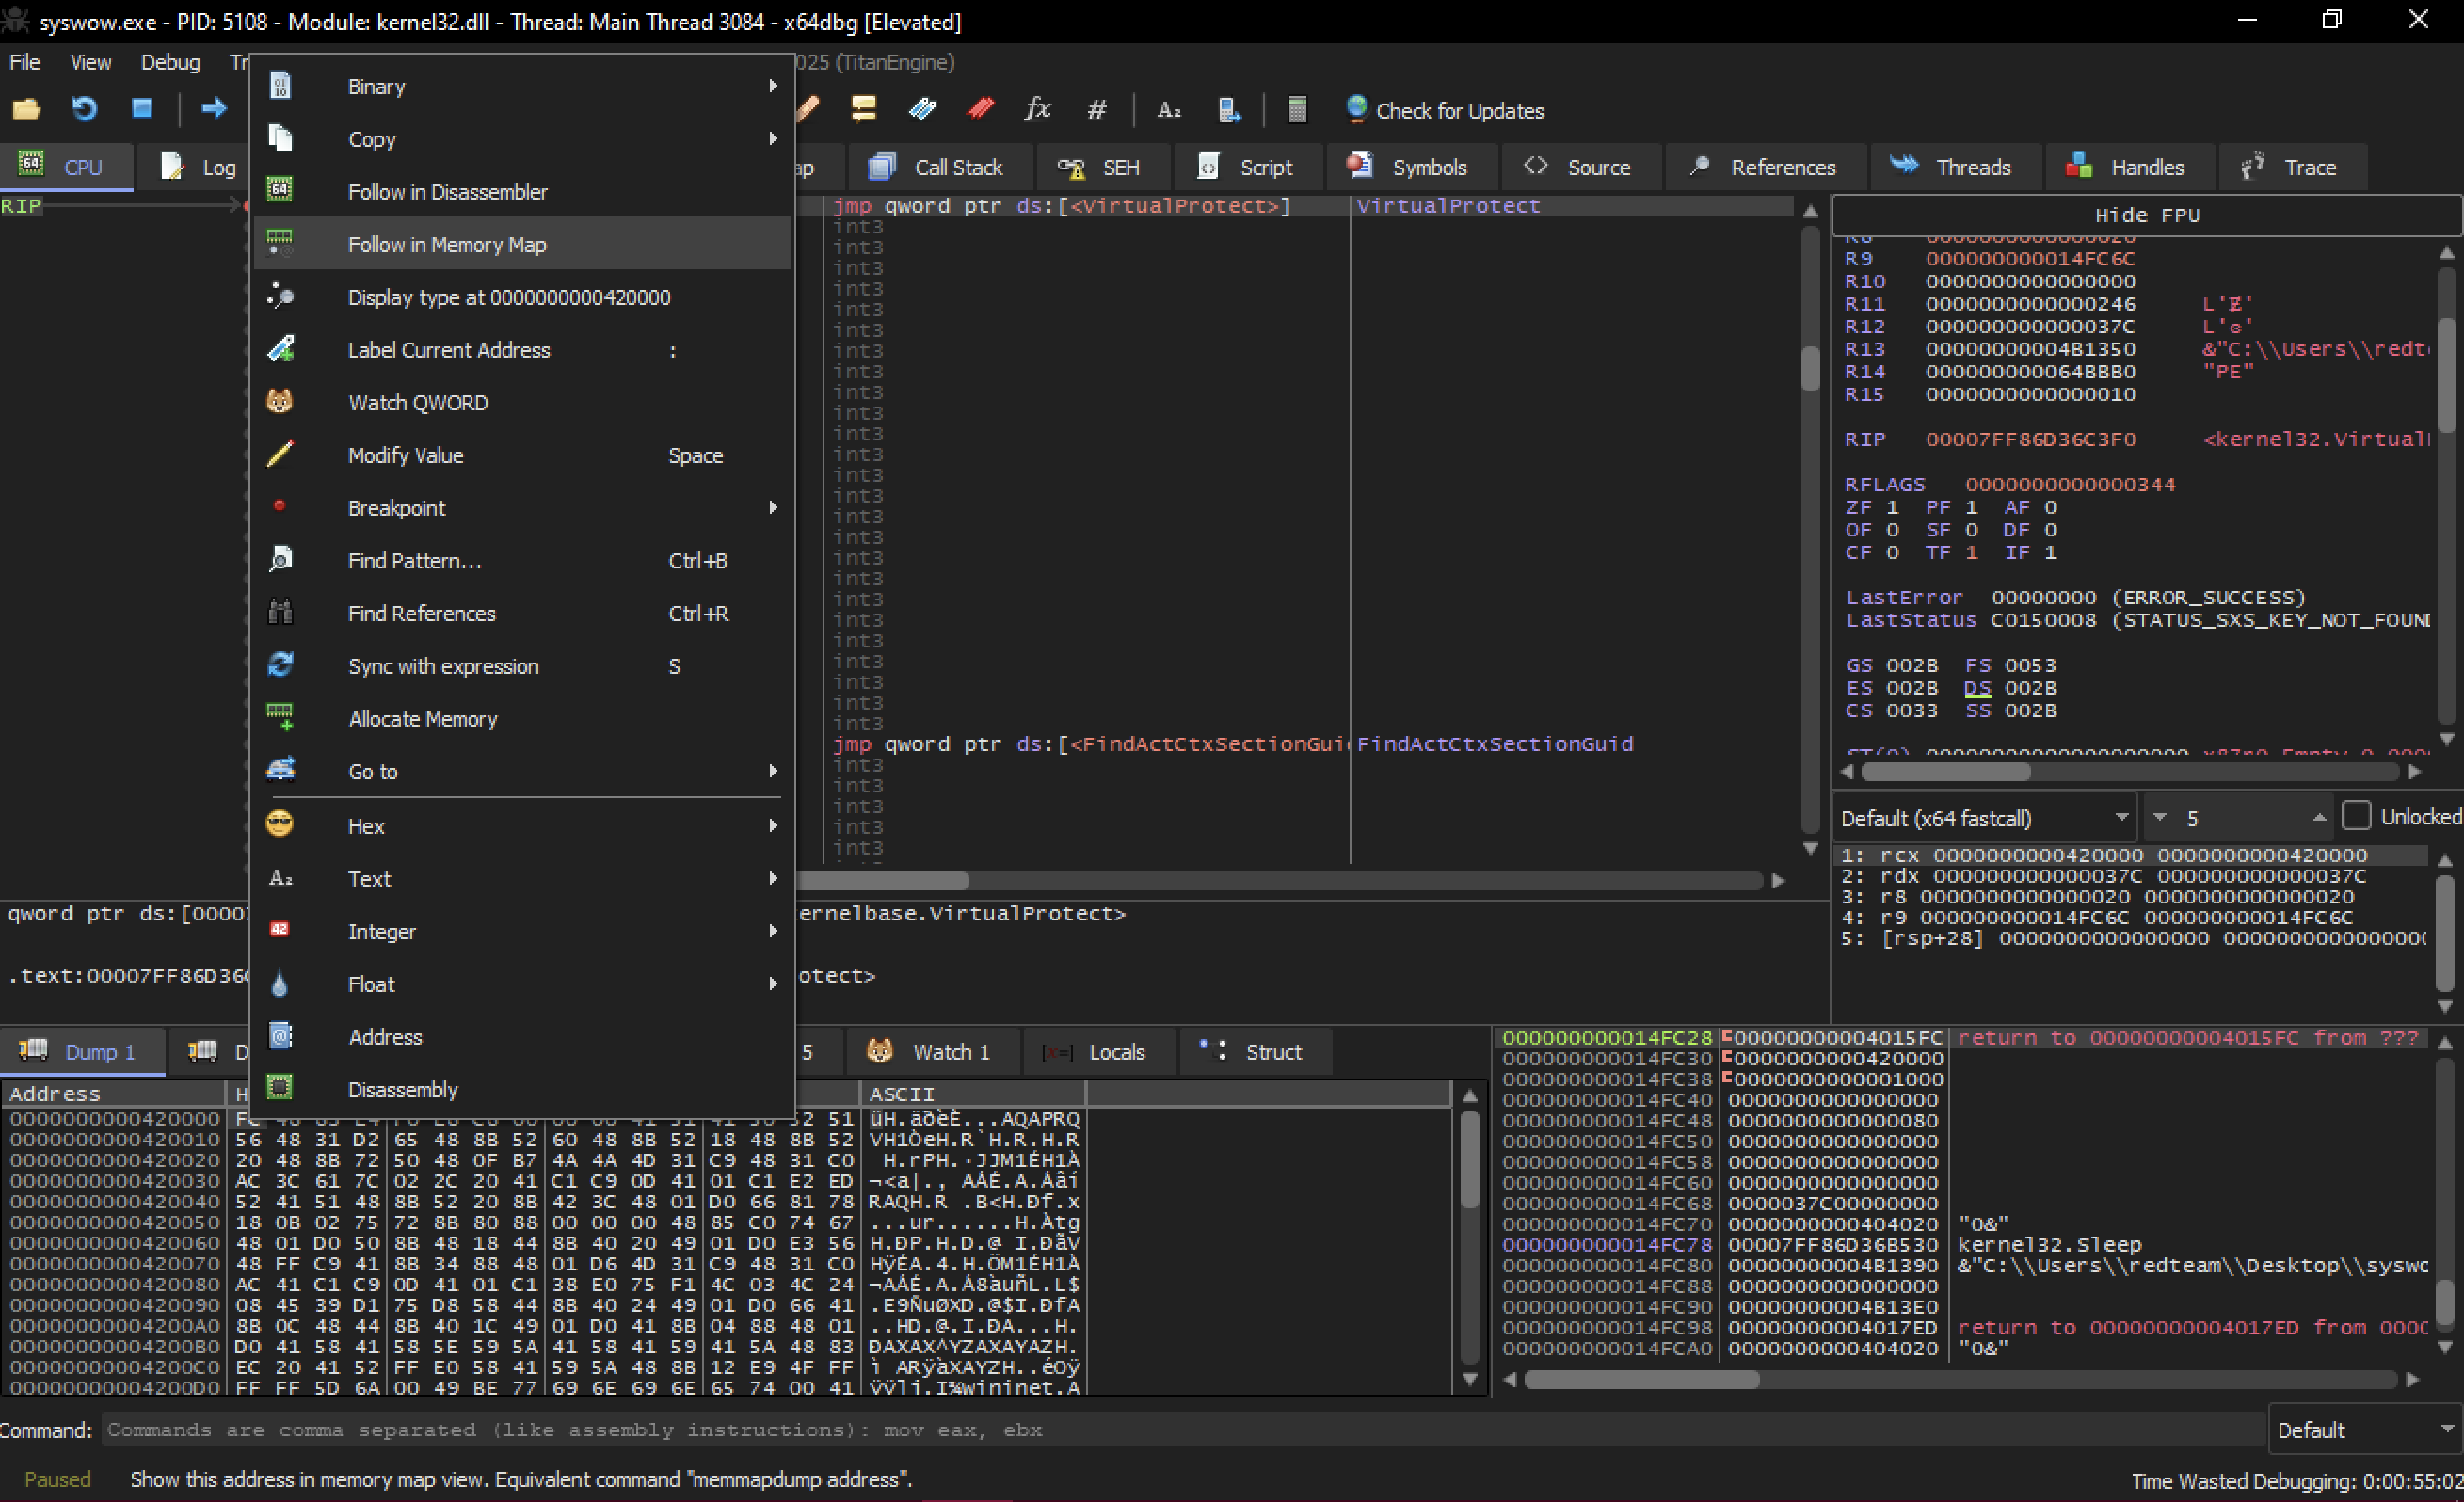Screen dimensions: 2464x1502
Task: Click the Hide FPU button
Action: (x=2147, y=215)
